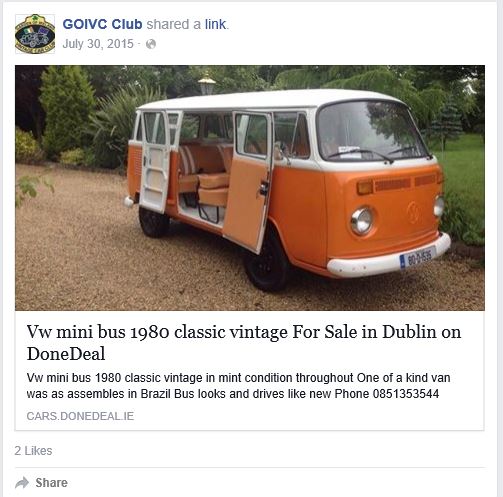Click the GOIVC Club page name
Viewport: 503px width, 497px height.
coord(102,24)
